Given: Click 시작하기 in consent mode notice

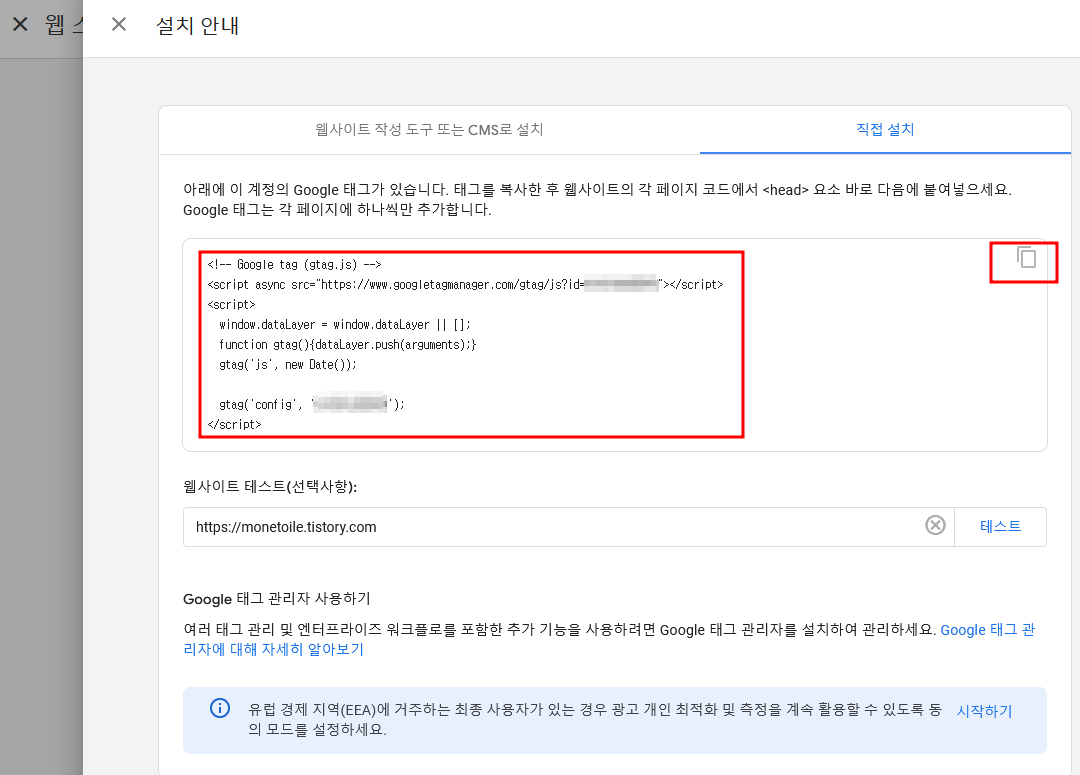Looking at the screenshot, I should (984, 711).
